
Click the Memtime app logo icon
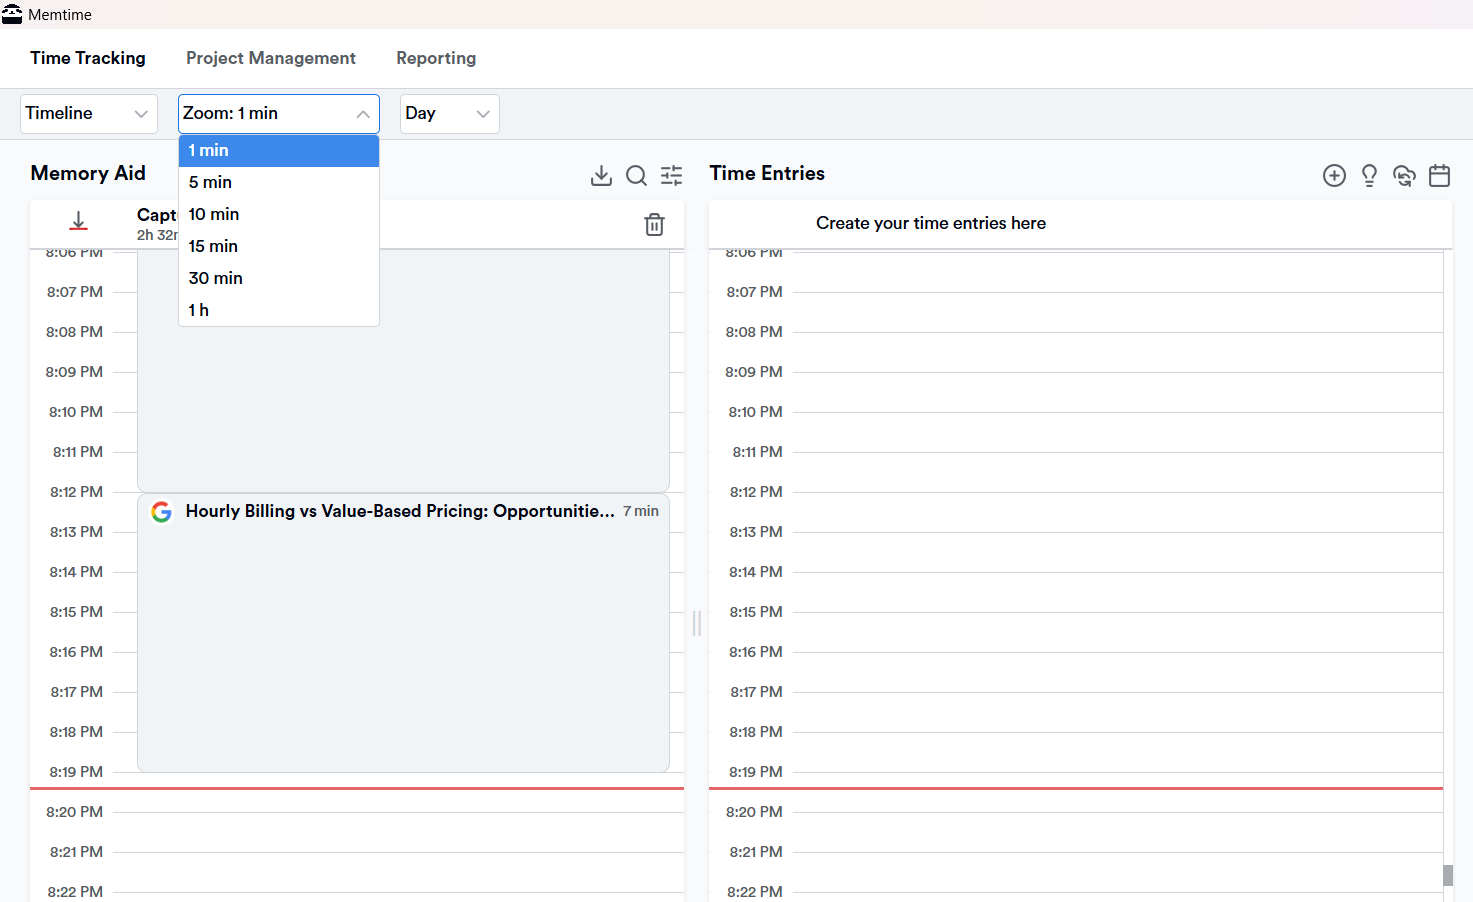click(x=12, y=14)
